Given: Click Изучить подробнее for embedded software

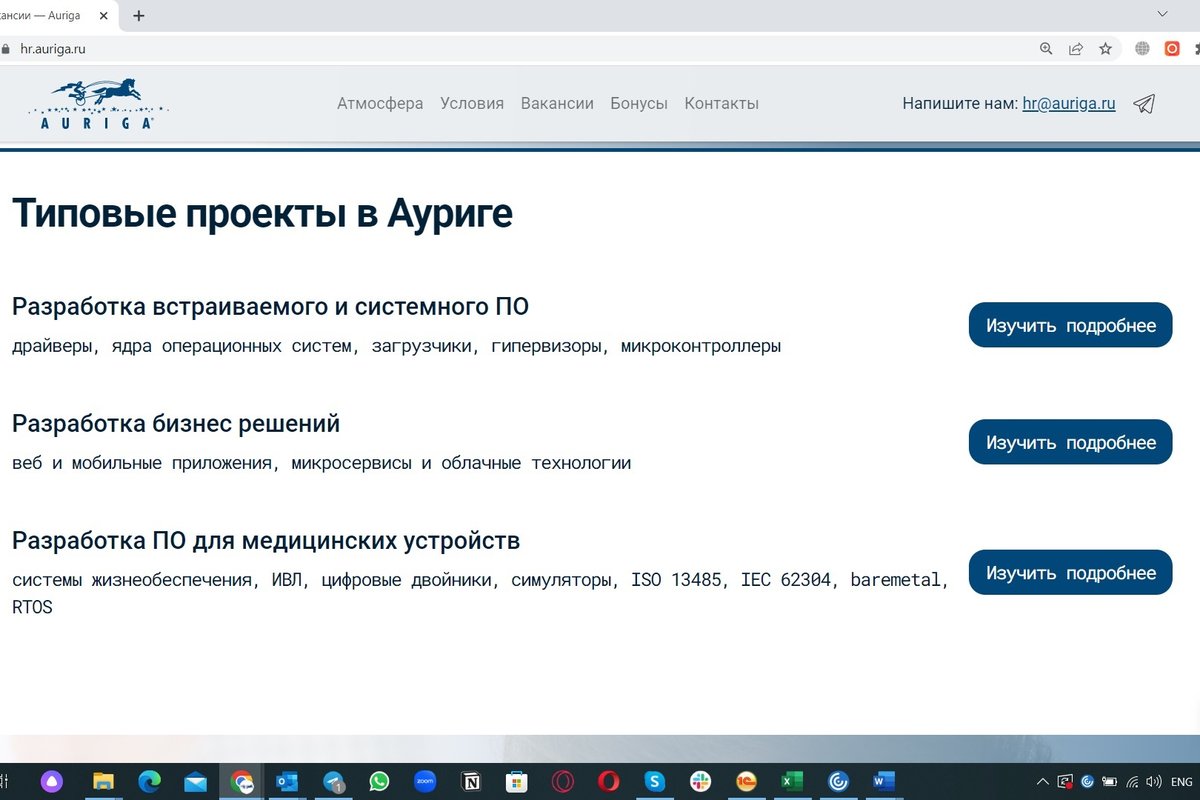Looking at the screenshot, I should (1070, 325).
